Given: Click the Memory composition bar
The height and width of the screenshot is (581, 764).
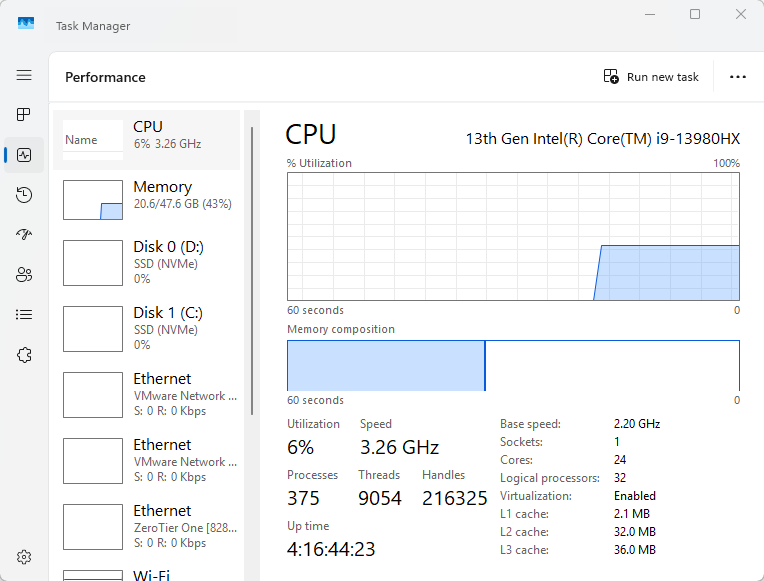Looking at the screenshot, I should pos(513,366).
